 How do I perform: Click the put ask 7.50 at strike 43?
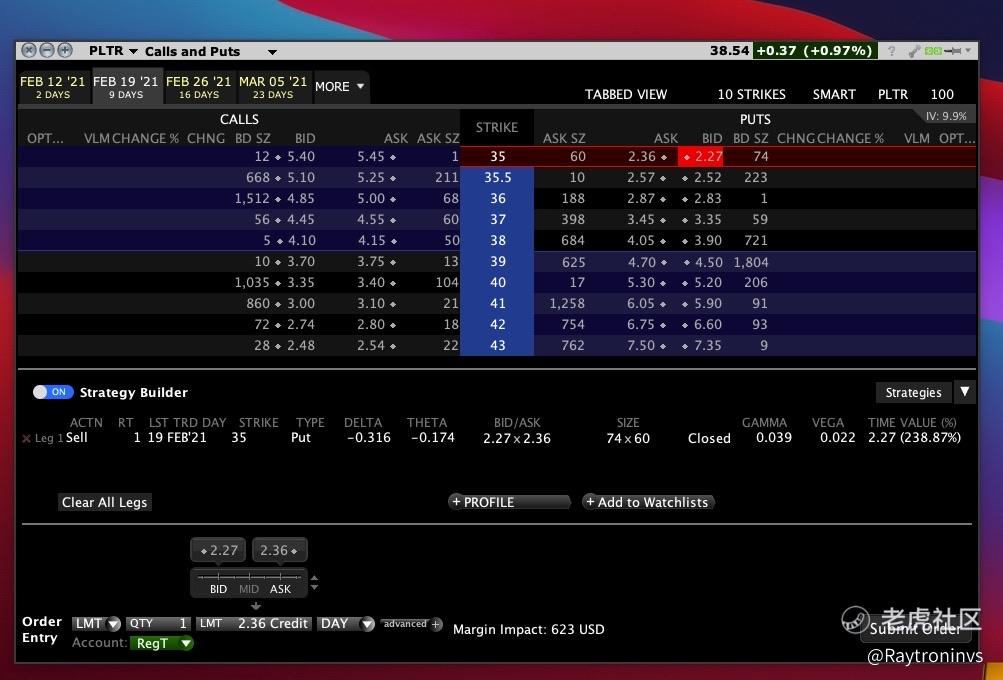tap(641, 345)
